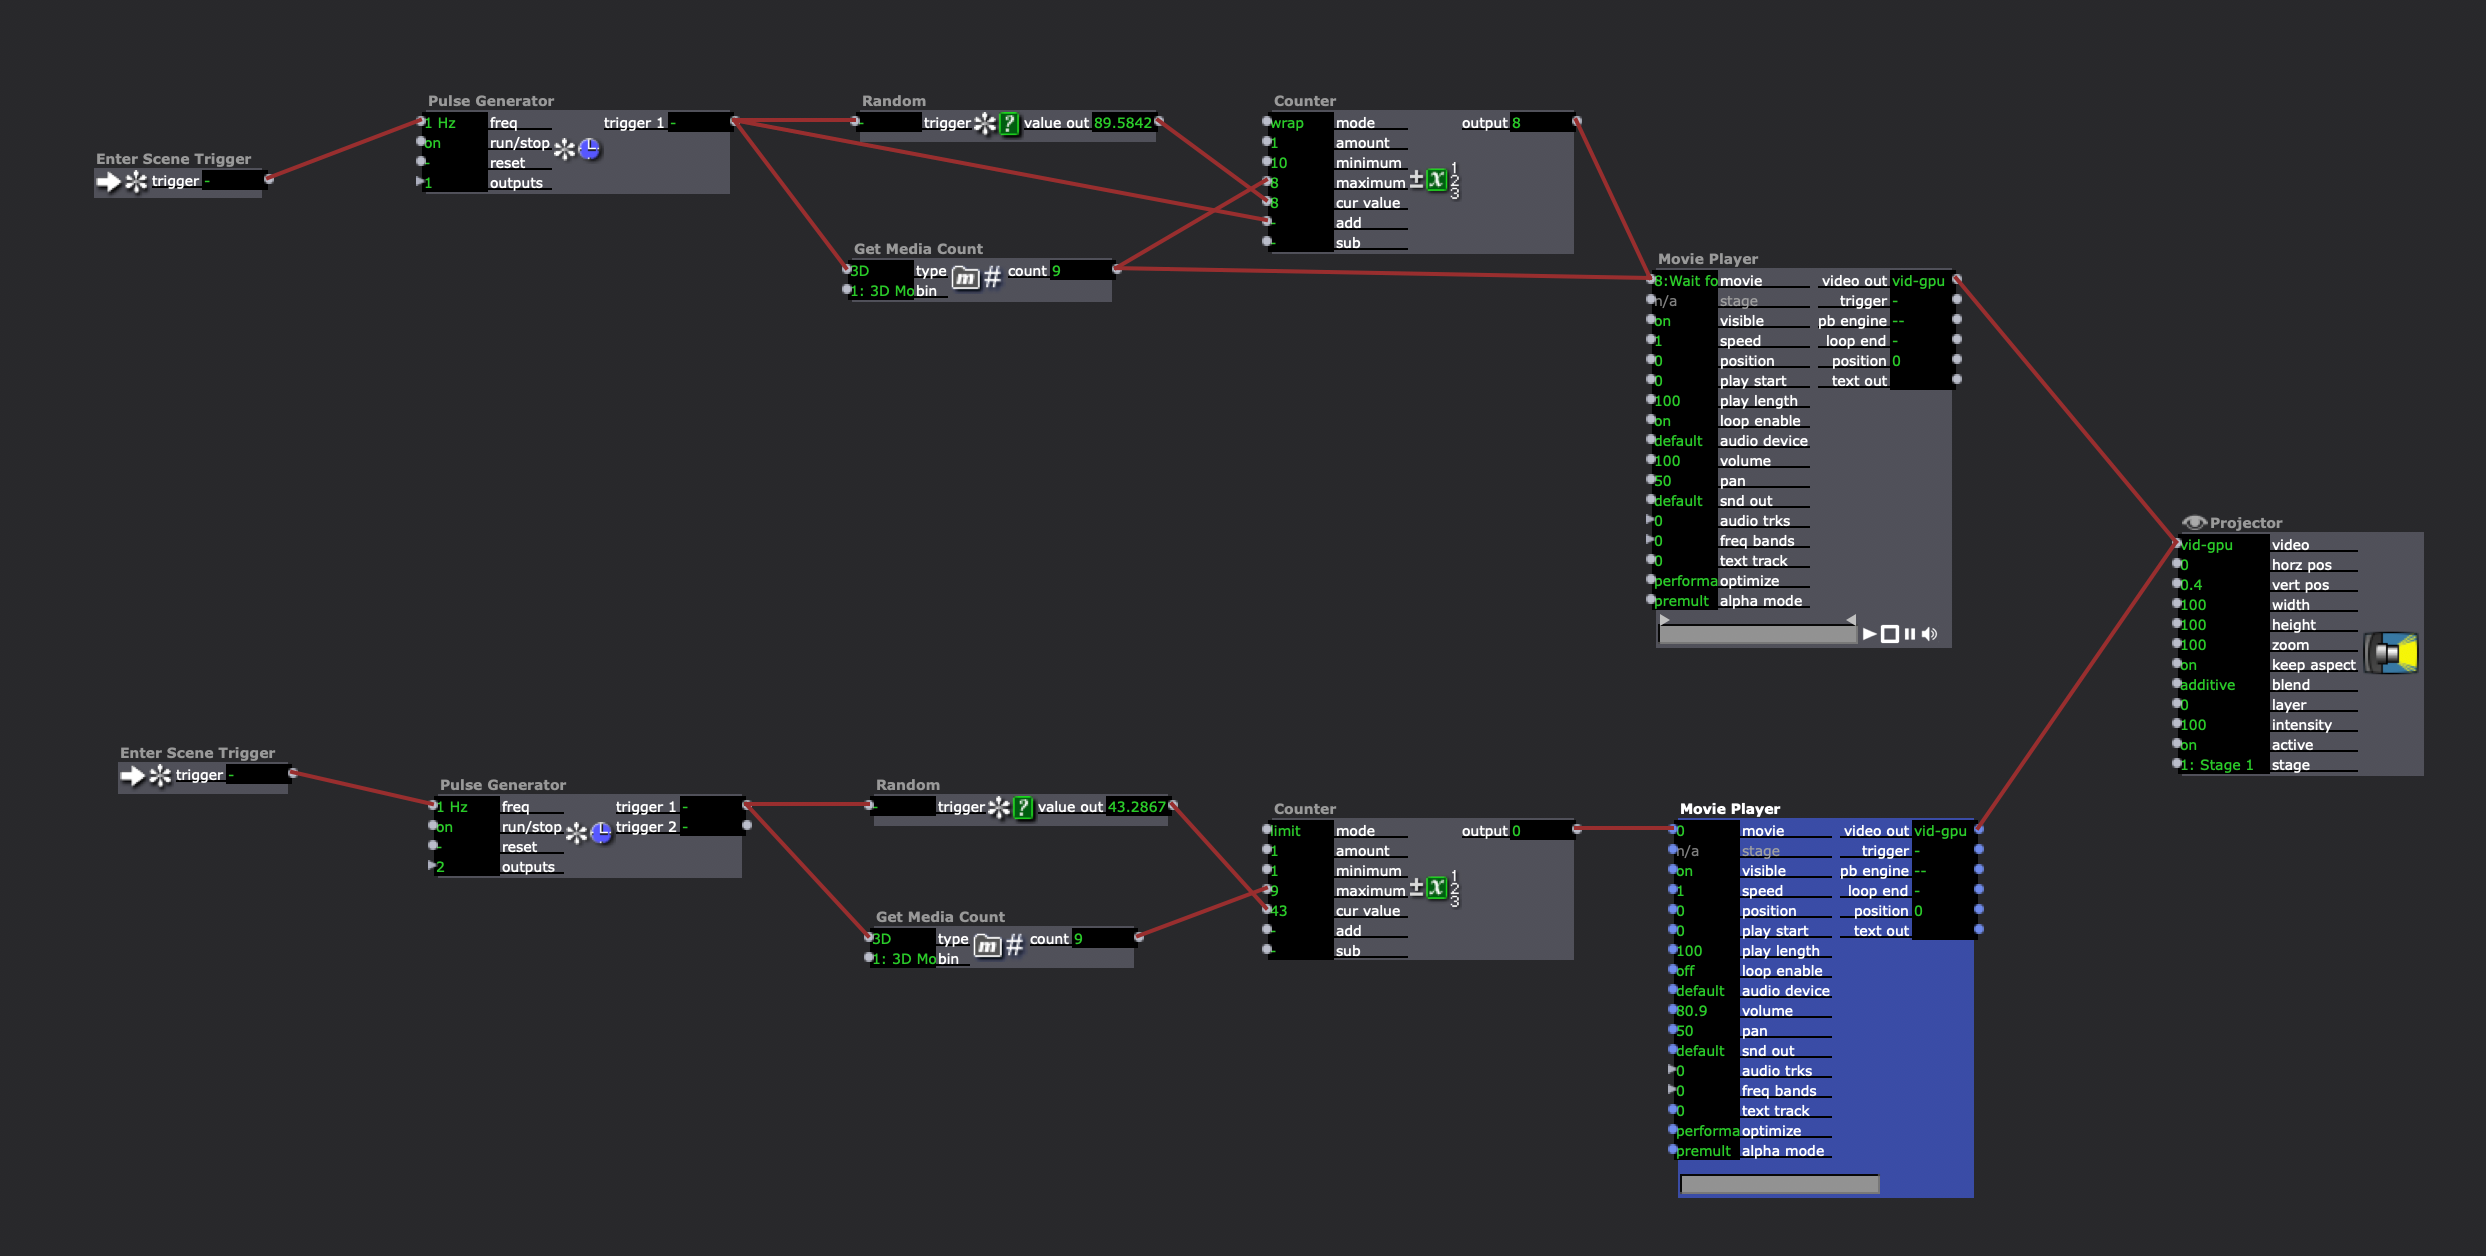This screenshot has height=1256, width=2486.
Task: Pause the top Movie Player preview
Action: (x=1910, y=634)
